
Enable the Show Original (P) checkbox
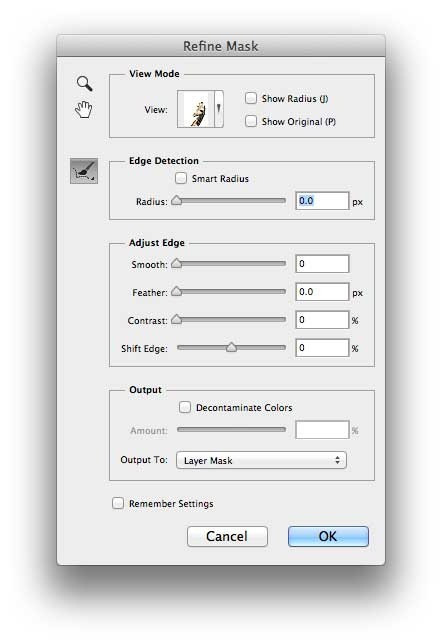point(251,121)
